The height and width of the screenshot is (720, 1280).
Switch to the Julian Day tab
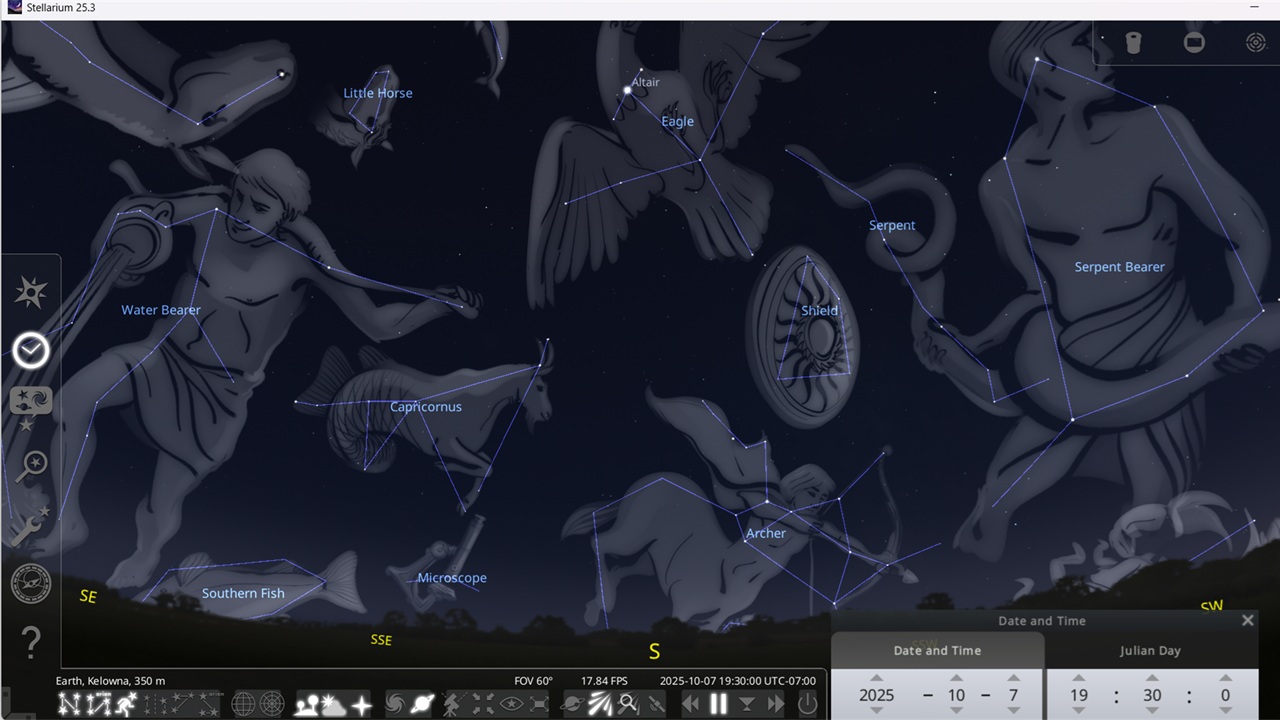[x=1150, y=650]
